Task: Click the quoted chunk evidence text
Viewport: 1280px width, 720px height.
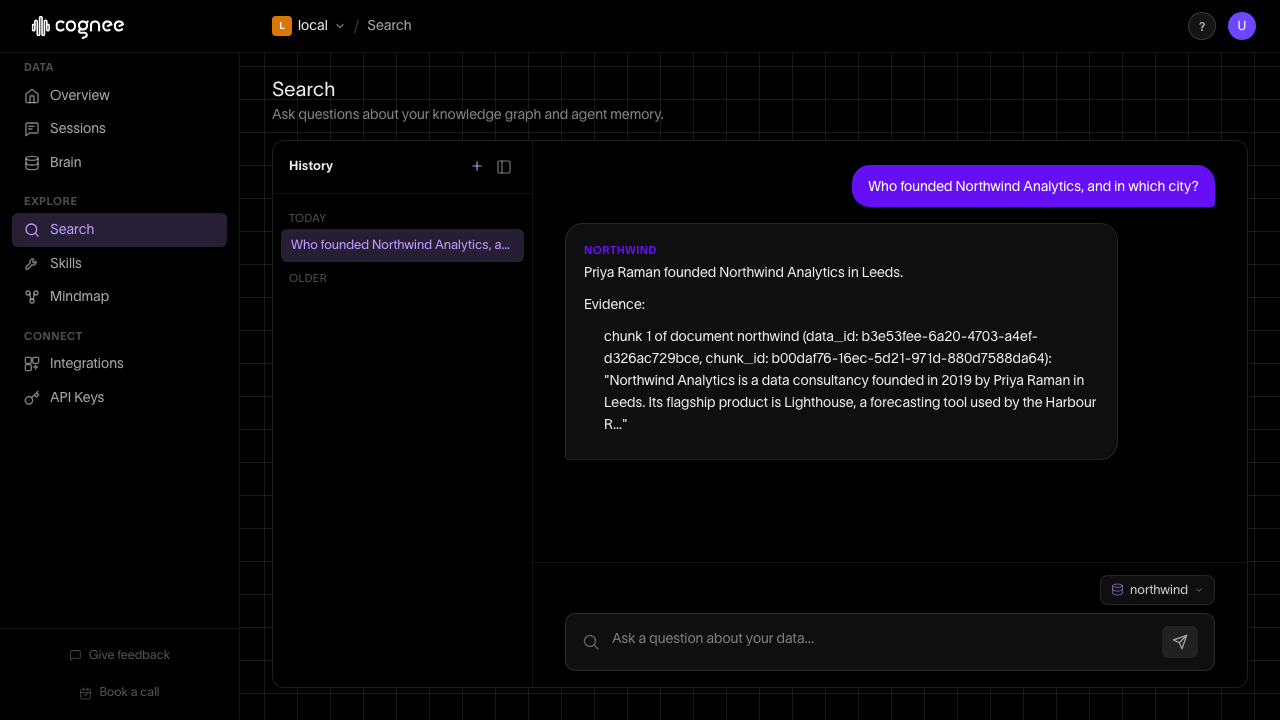Action: point(850,402)
